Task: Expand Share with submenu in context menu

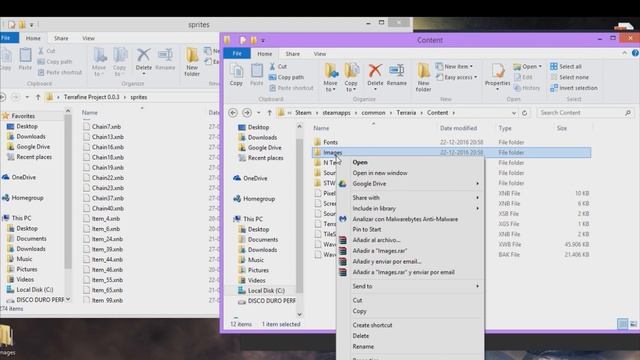Action: 477,198
